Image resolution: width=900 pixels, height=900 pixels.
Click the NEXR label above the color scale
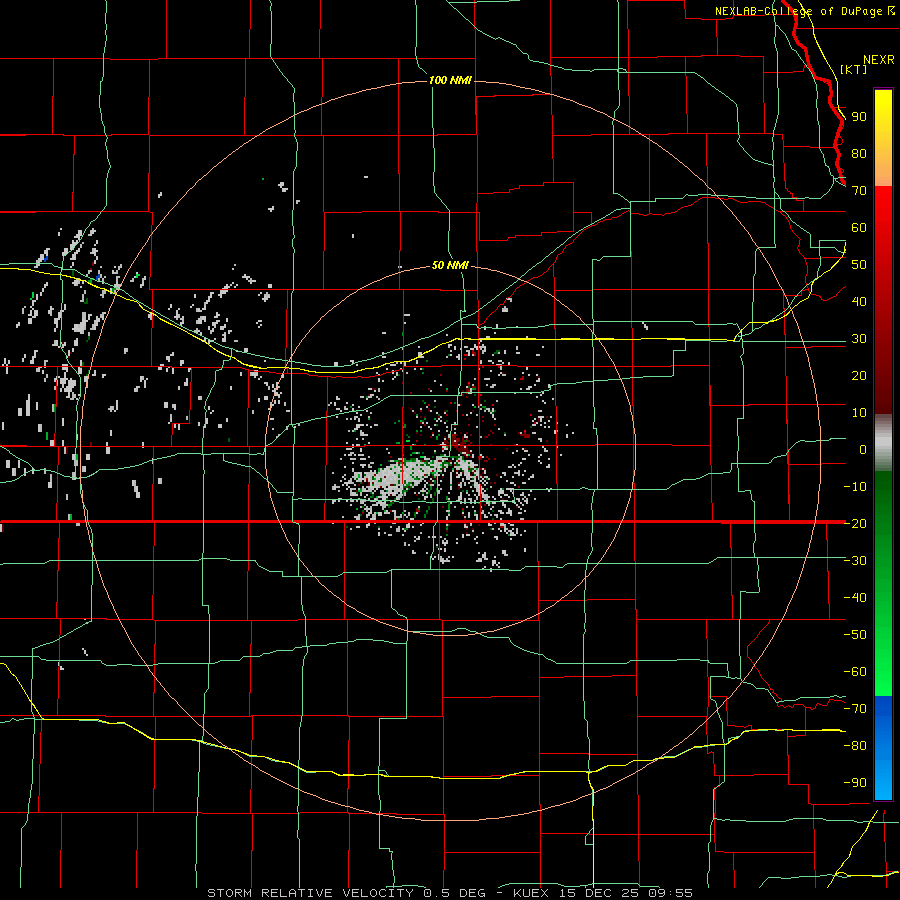point(878,60)
